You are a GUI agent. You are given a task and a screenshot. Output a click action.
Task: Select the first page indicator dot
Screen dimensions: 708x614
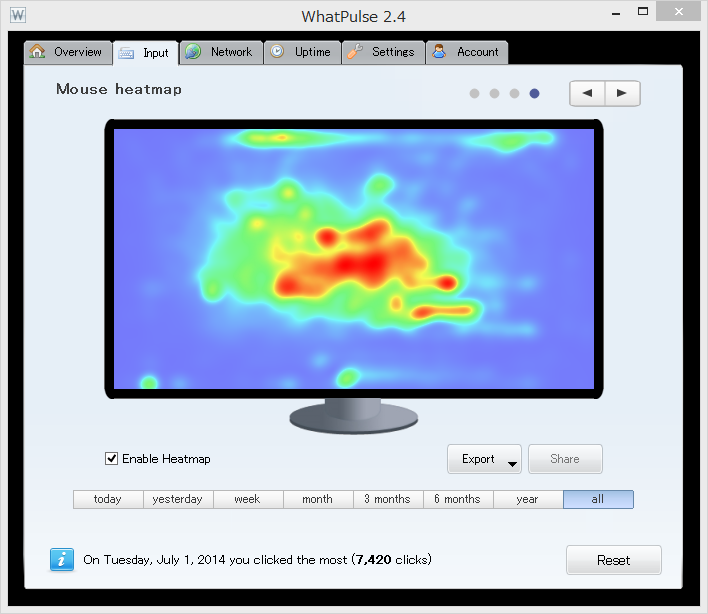(x=474, y=93)
